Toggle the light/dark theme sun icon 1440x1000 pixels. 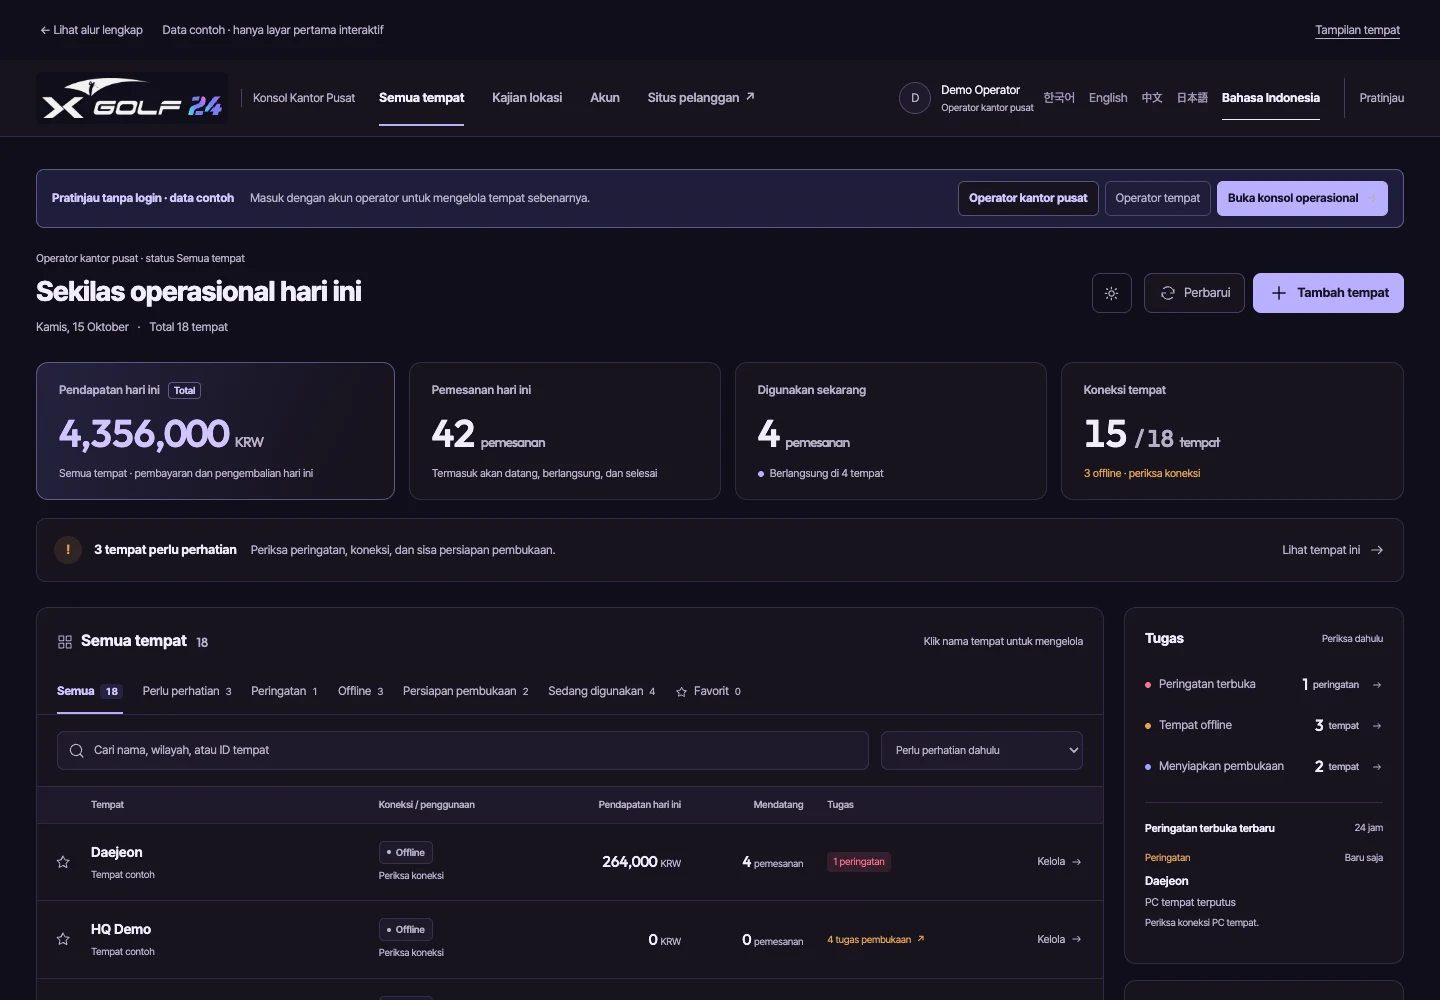click(x=1111, y=293)
